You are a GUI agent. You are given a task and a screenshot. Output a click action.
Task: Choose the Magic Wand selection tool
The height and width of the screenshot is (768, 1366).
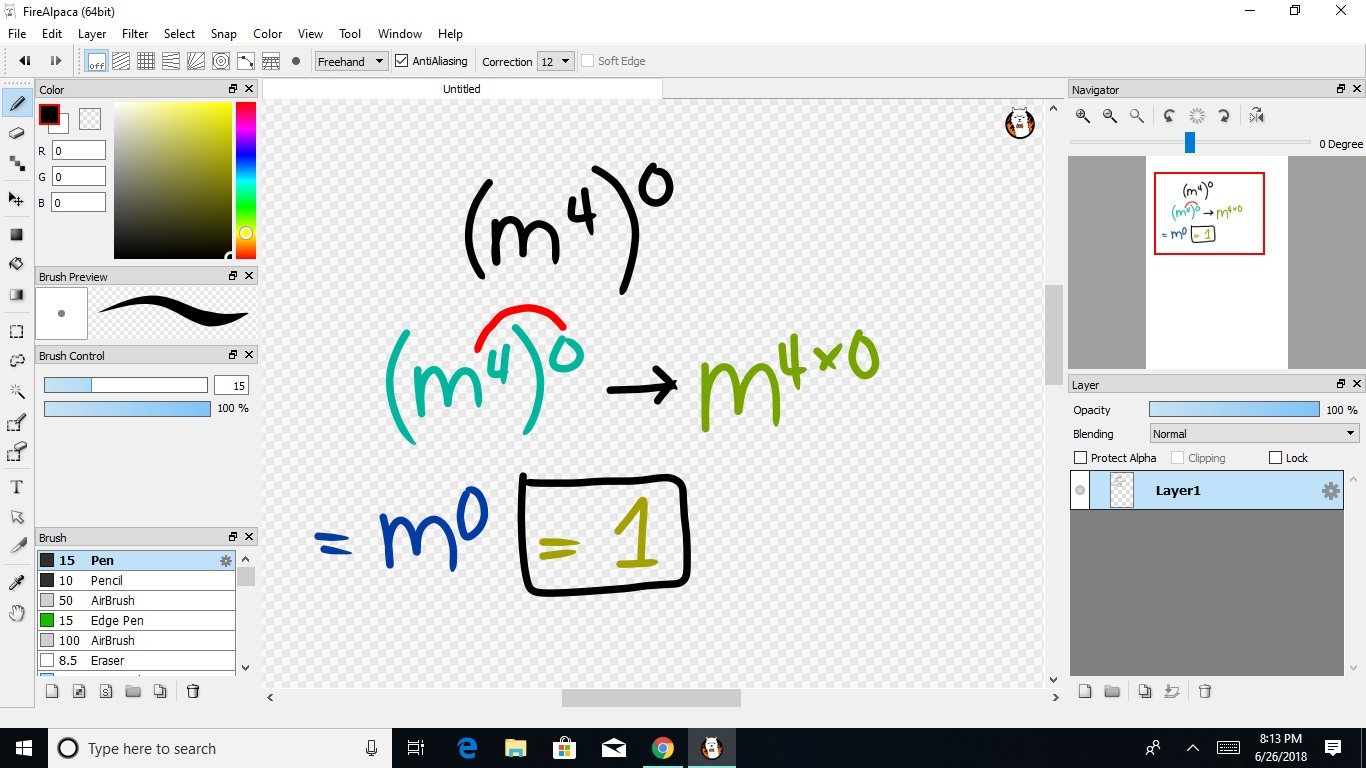pos(17,391)
